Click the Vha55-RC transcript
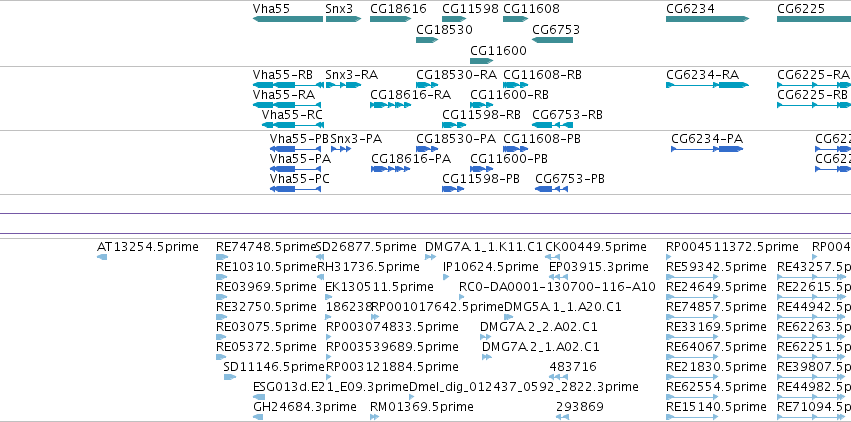Screen dimensions: 851x422 point(293,125)
